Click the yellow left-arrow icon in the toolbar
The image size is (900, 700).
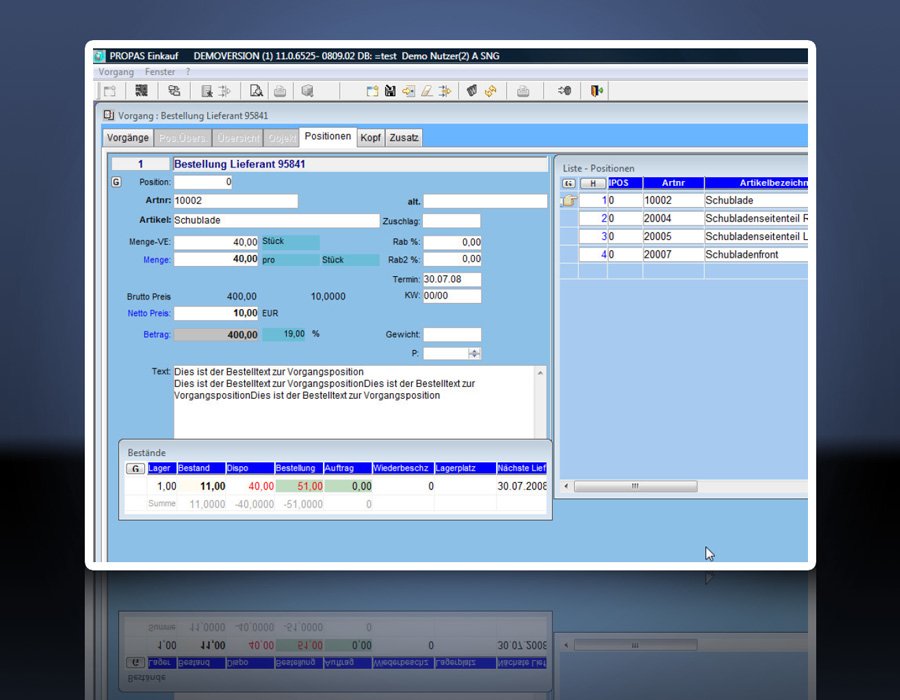(x=408, y=91)
